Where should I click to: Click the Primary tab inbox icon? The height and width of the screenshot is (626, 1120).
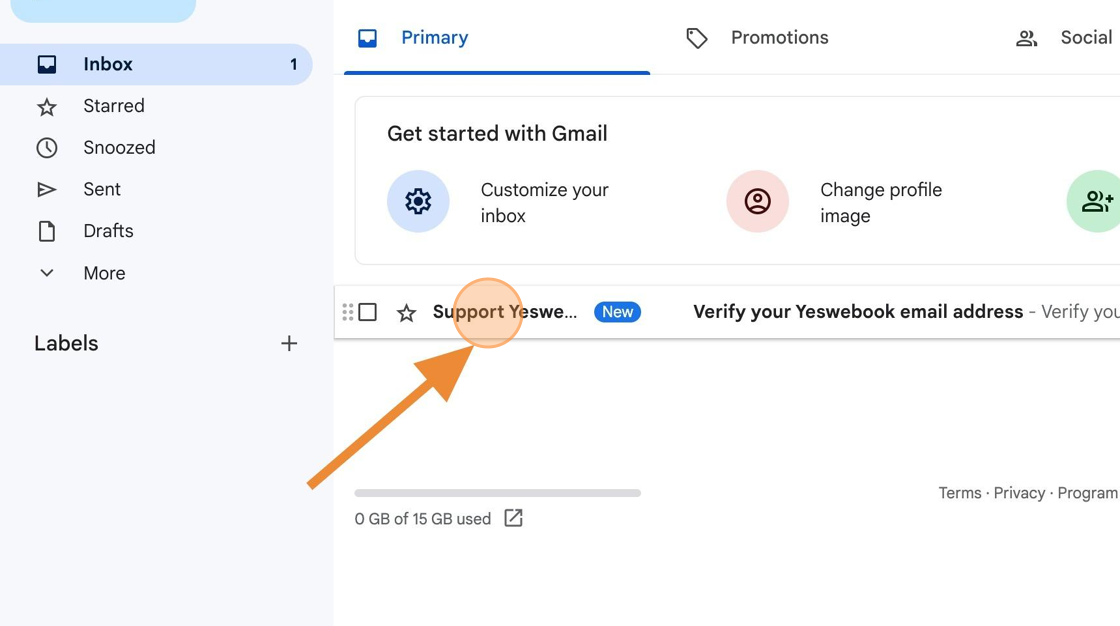coord(367,38)
